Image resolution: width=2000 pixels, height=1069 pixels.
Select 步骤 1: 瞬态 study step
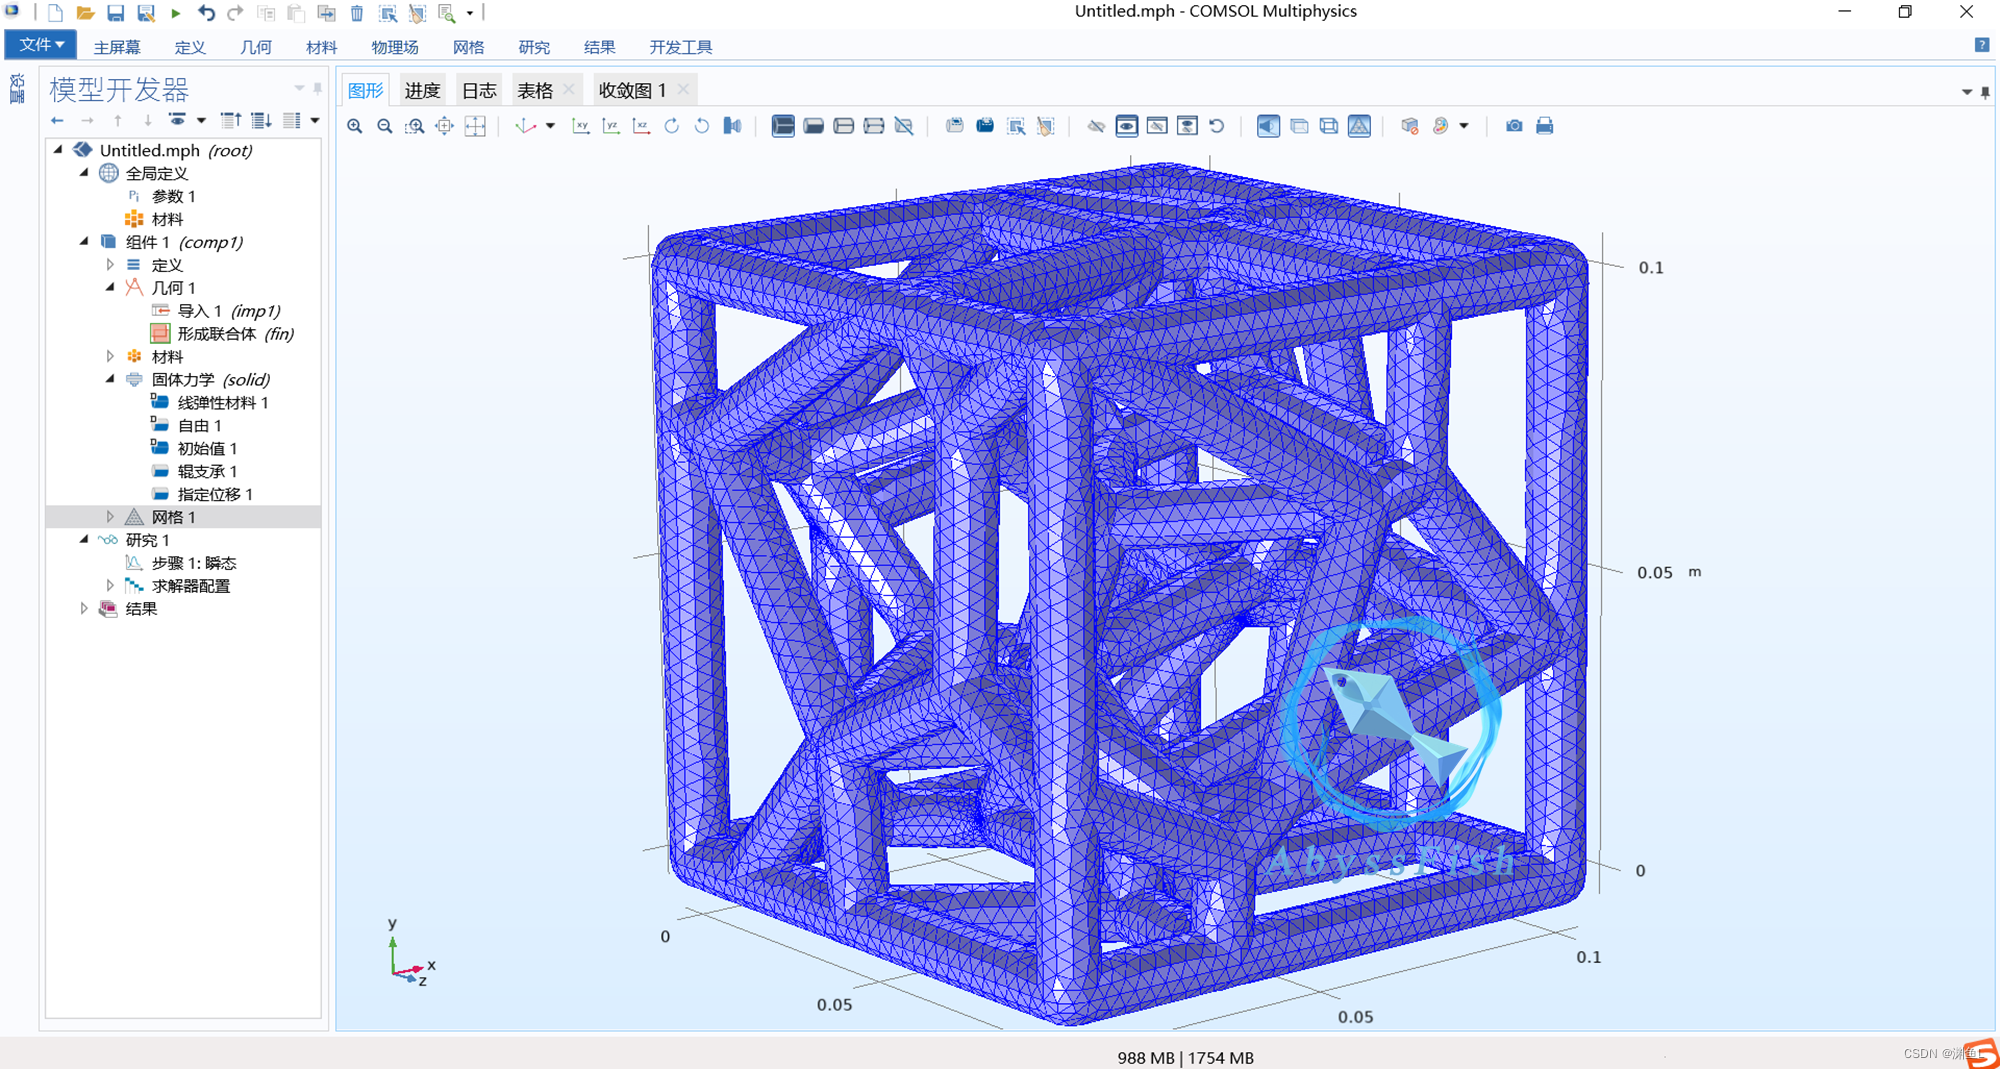click(x=194, y=563)
